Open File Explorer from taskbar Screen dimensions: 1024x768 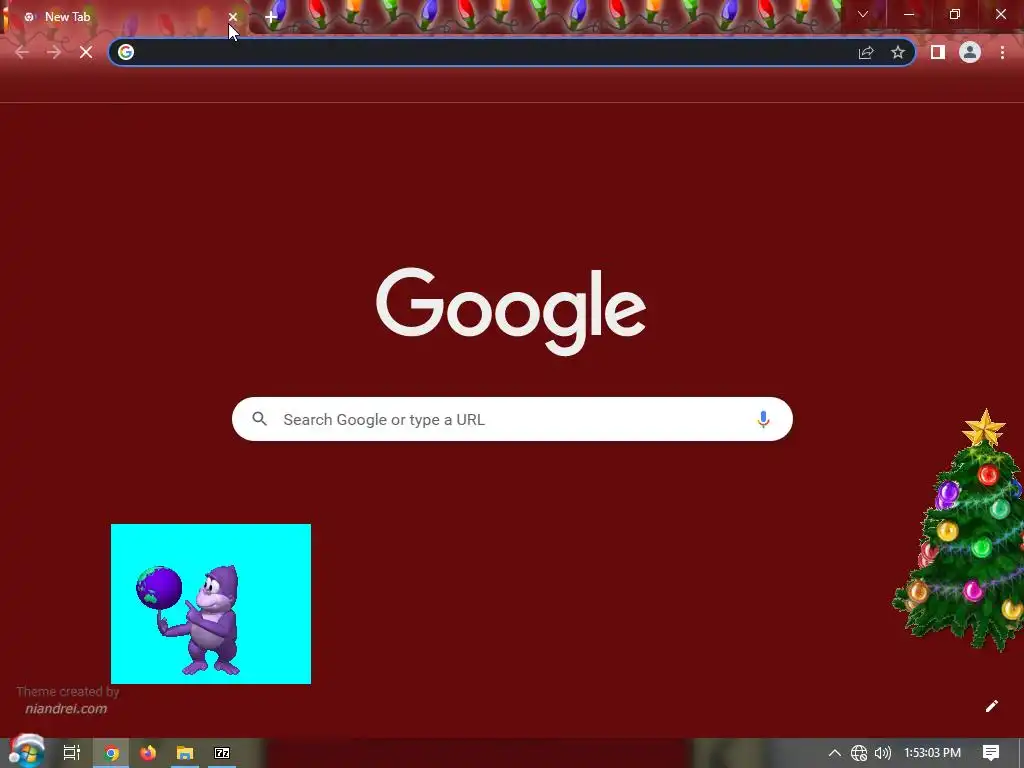(185, 753)
